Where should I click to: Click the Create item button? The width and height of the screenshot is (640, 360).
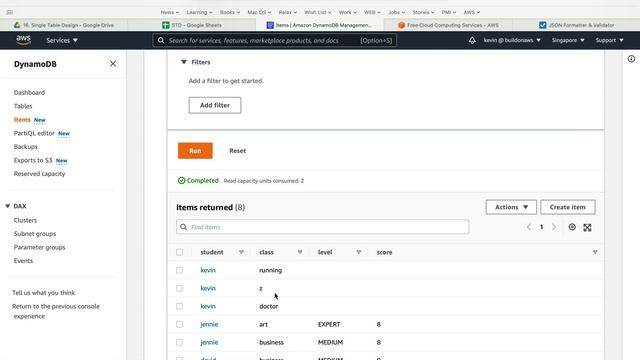pos(567,207)
